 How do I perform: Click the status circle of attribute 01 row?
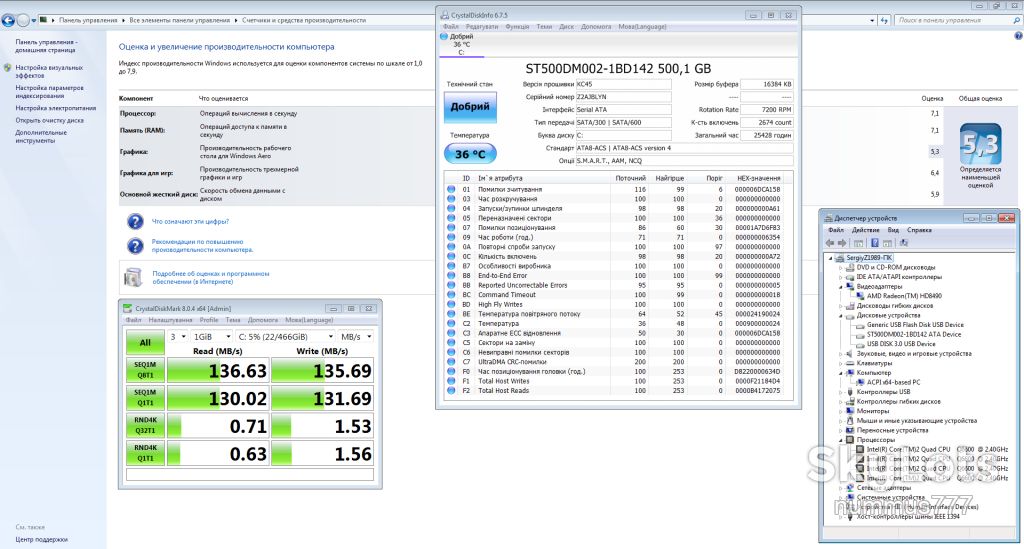point(451,189)
